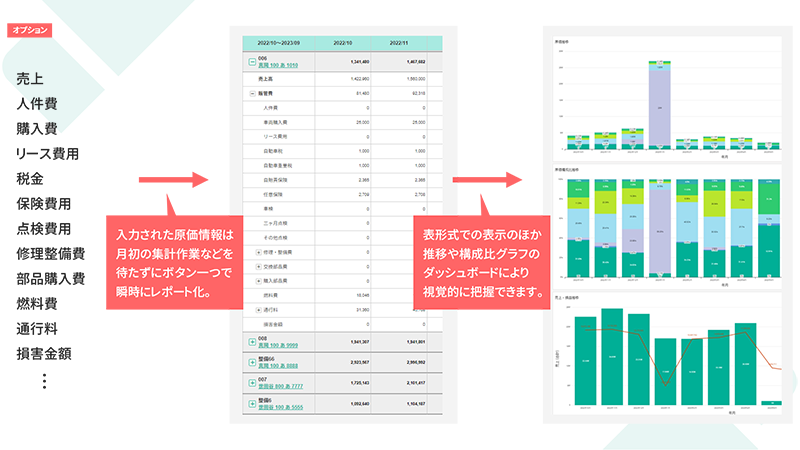Expand the 購入部品費 row
This screenshot has width=800, height=450.
click(x=259, y=281)
